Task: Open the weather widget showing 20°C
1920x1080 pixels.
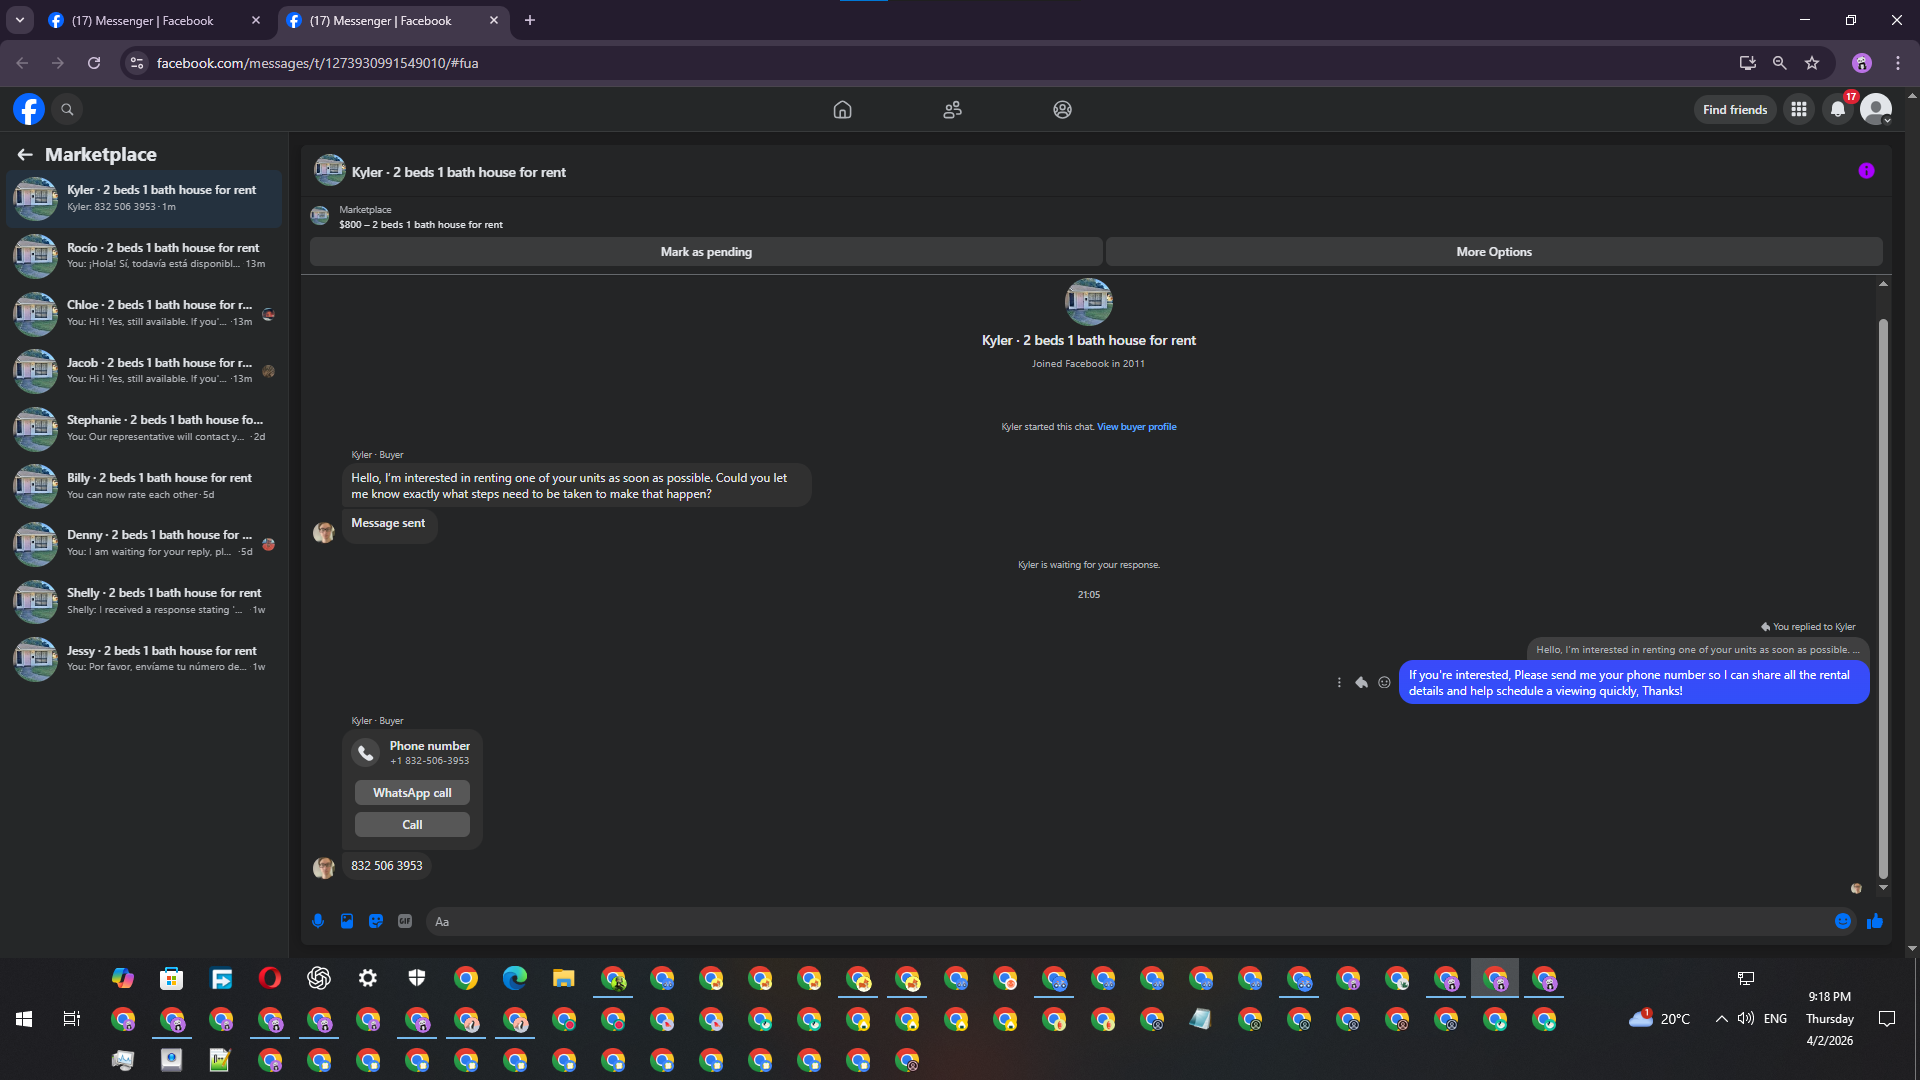Action: (x=1659, y=1019)
